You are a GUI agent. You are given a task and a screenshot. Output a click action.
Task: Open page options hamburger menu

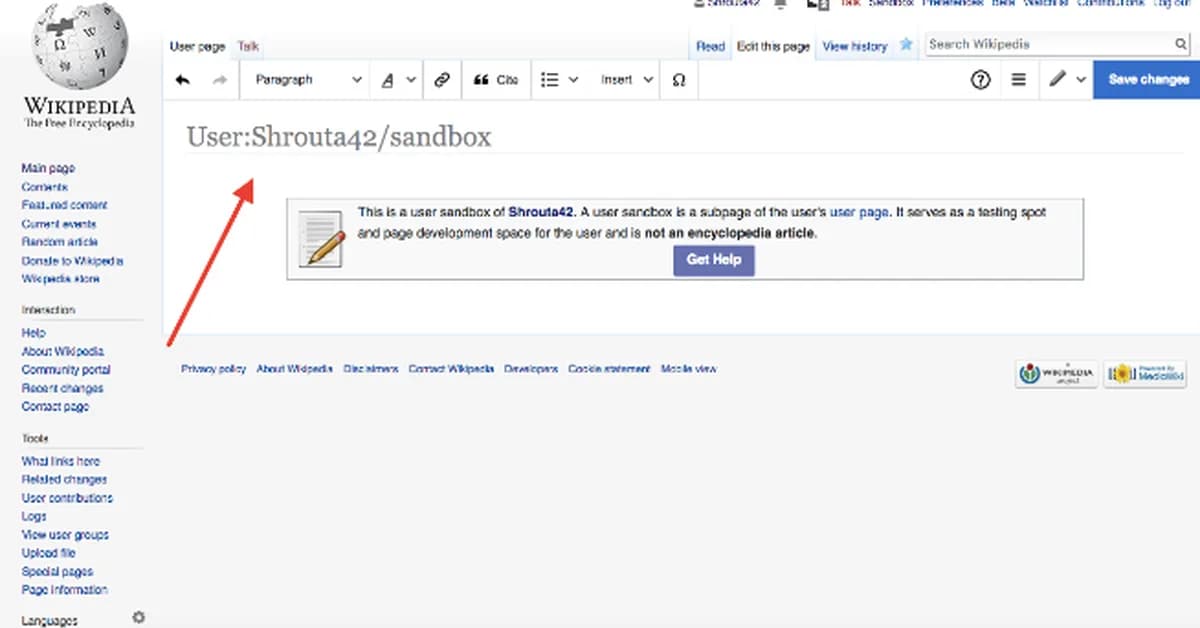point(1019,80)
